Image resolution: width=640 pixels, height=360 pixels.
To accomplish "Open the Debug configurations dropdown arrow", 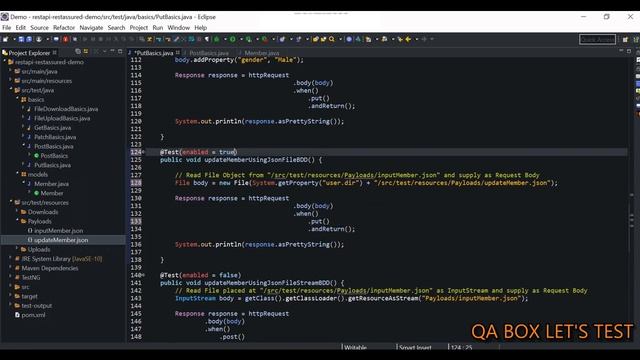I will 225,39.
